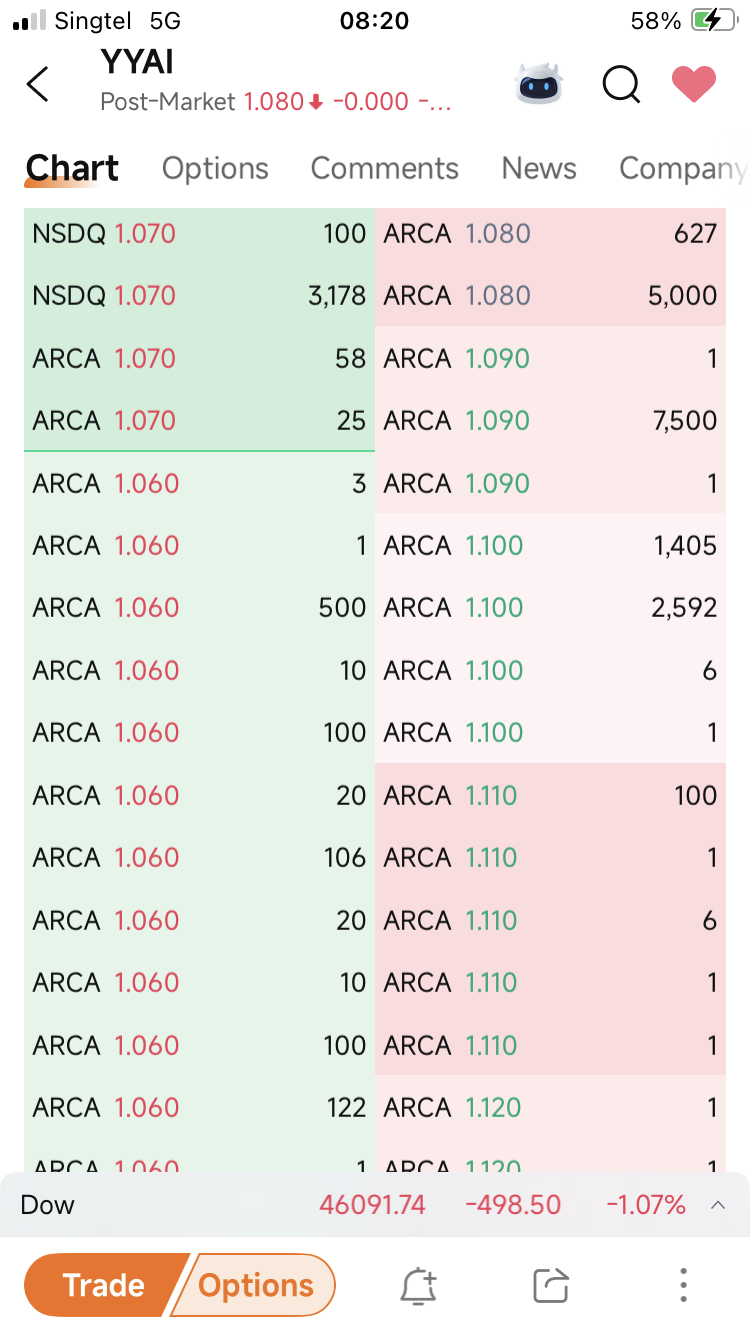Tap the YYAI post-market price line
This screenshot has width=750, height=1334.
pyautogui.click(x=276, y=102)
